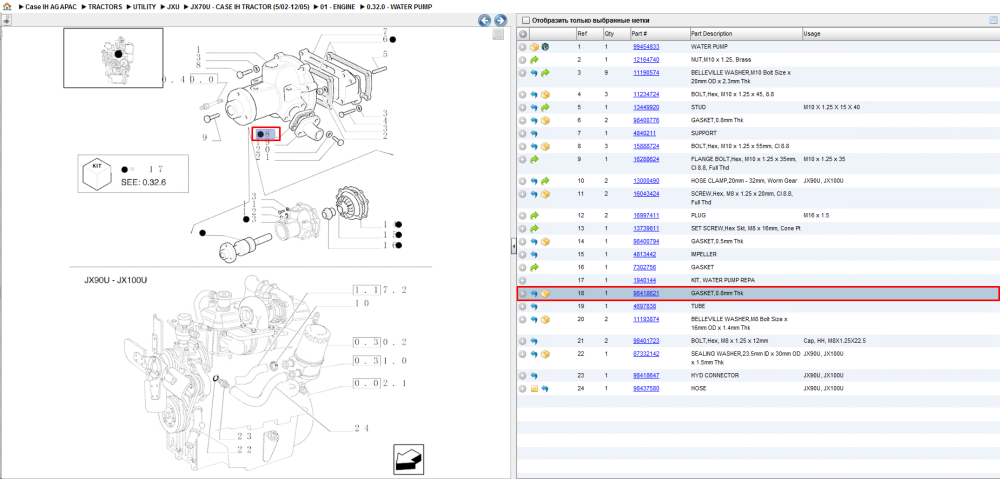Click 'SEE: 0.32.6' kit reference text

tap(142, 182)
